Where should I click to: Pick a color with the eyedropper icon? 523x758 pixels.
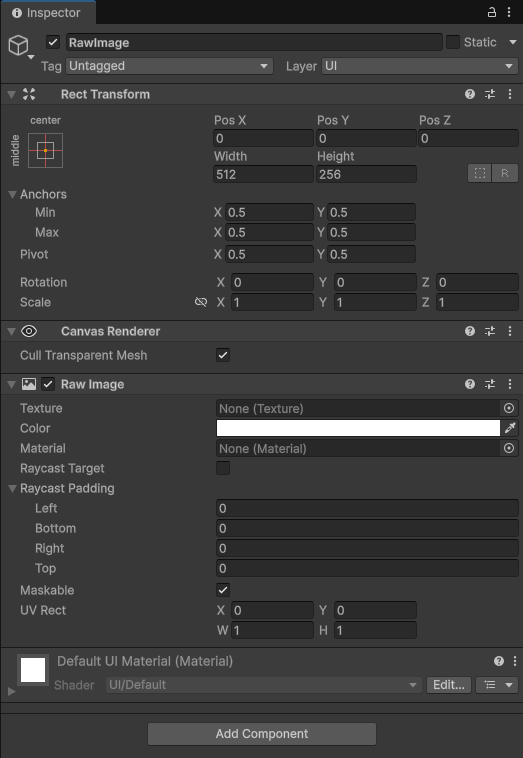510,428
